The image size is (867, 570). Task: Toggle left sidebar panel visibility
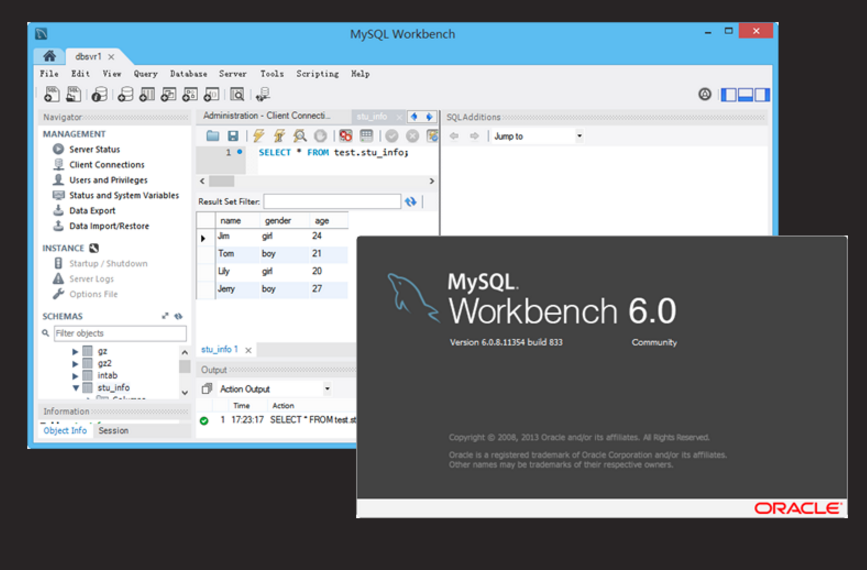pos(729,95)
